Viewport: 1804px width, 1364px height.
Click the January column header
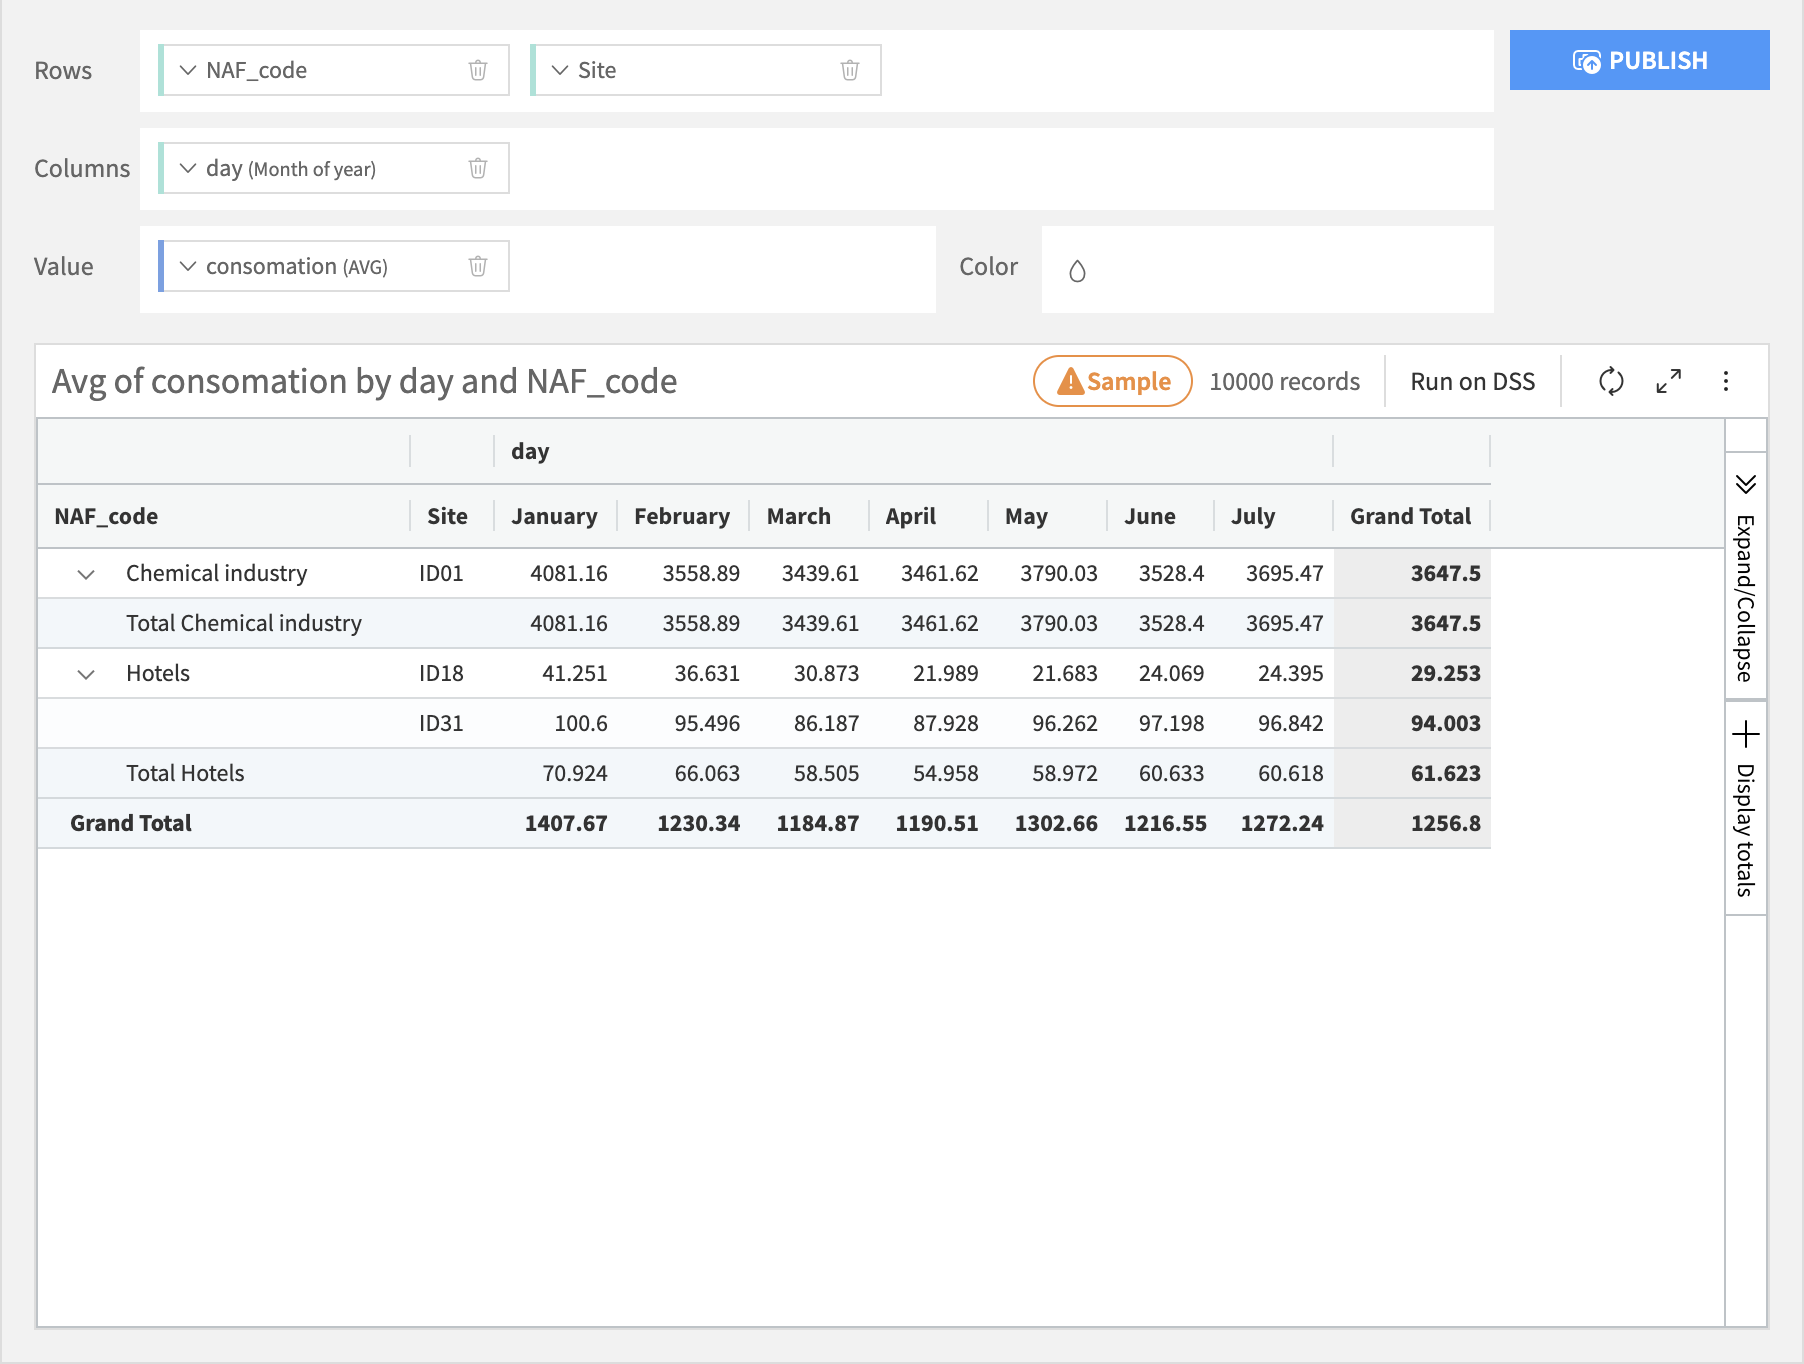click(x=554, y=516)
